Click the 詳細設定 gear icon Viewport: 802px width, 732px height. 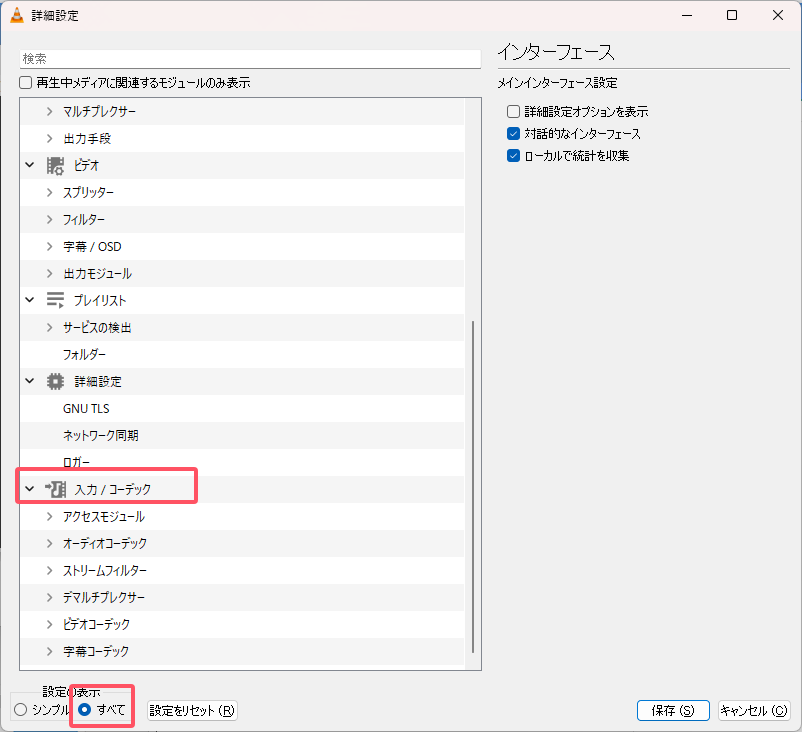pos(56,381)
